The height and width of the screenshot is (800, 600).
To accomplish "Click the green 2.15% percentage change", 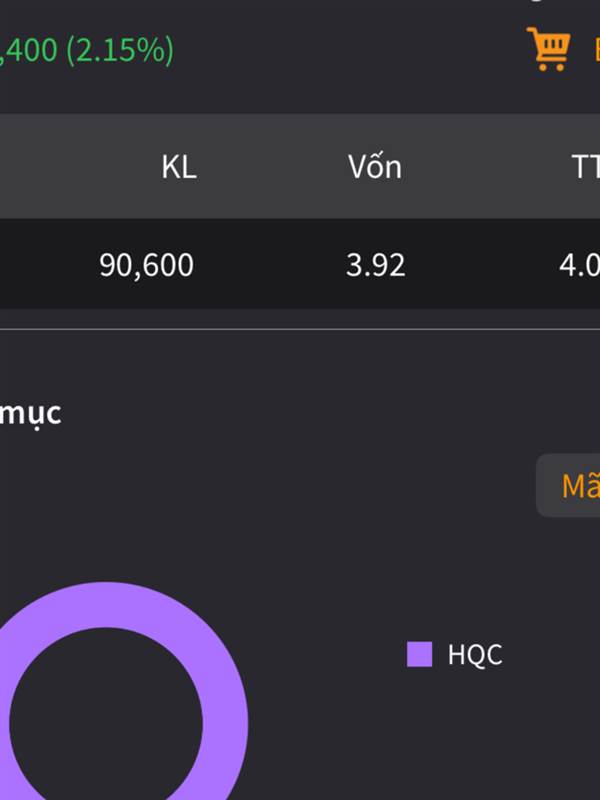I will pyautogui.click(x=120, y=50).
